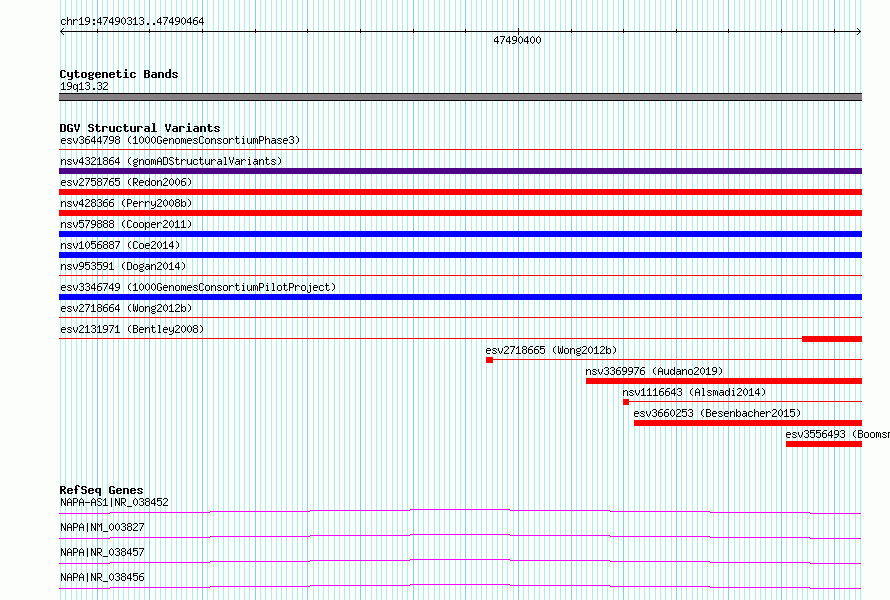Open gene NAPA|NM_003827

point(102,527)
